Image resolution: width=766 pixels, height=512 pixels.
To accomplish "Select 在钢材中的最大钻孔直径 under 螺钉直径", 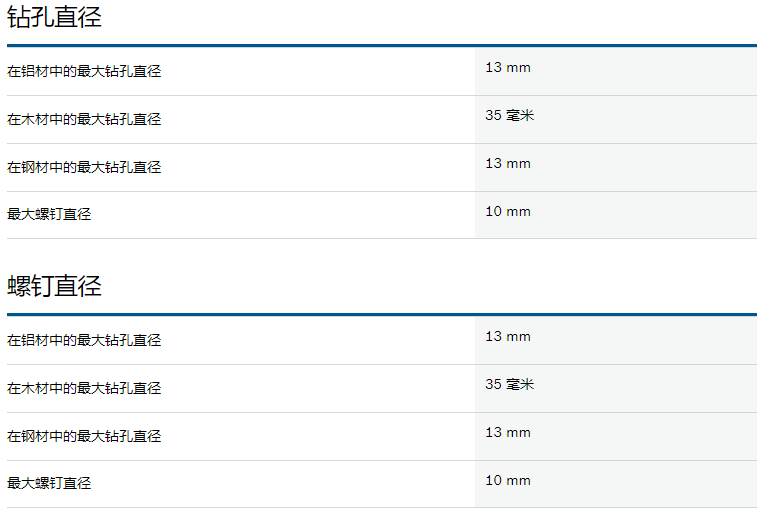I will [x=84, y=436].
